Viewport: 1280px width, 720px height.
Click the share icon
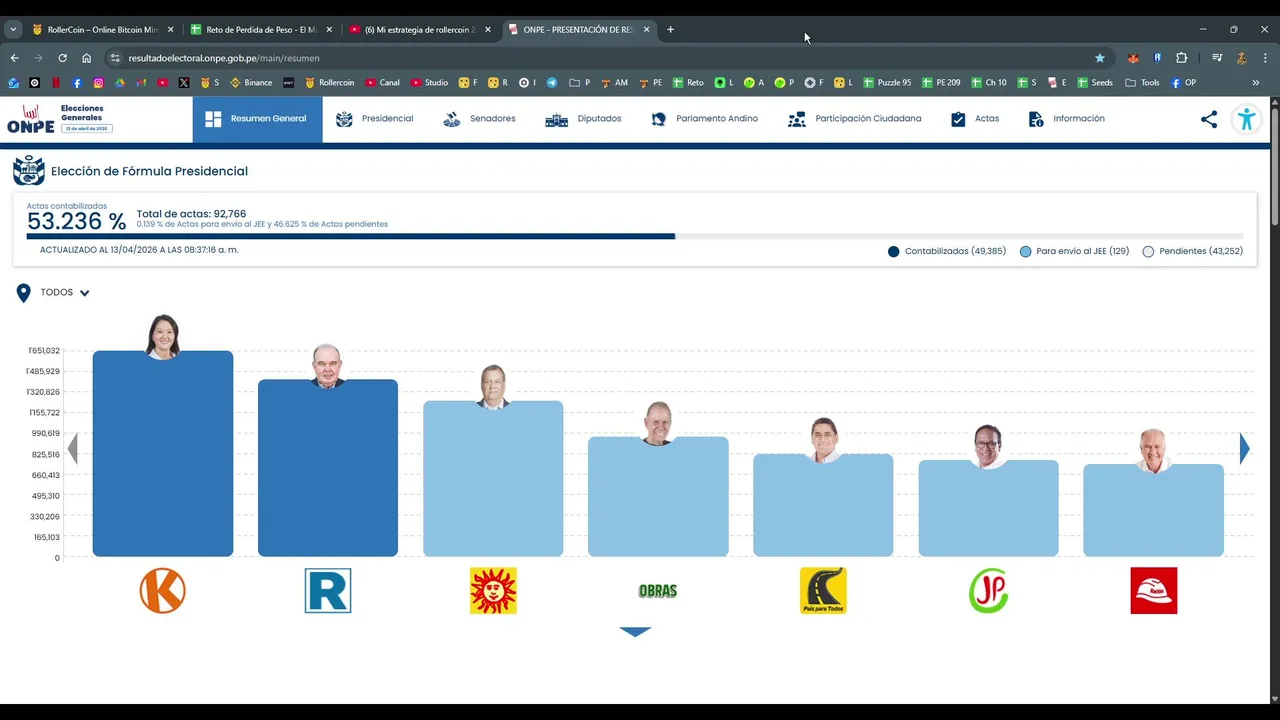[x=1209, y=119]
